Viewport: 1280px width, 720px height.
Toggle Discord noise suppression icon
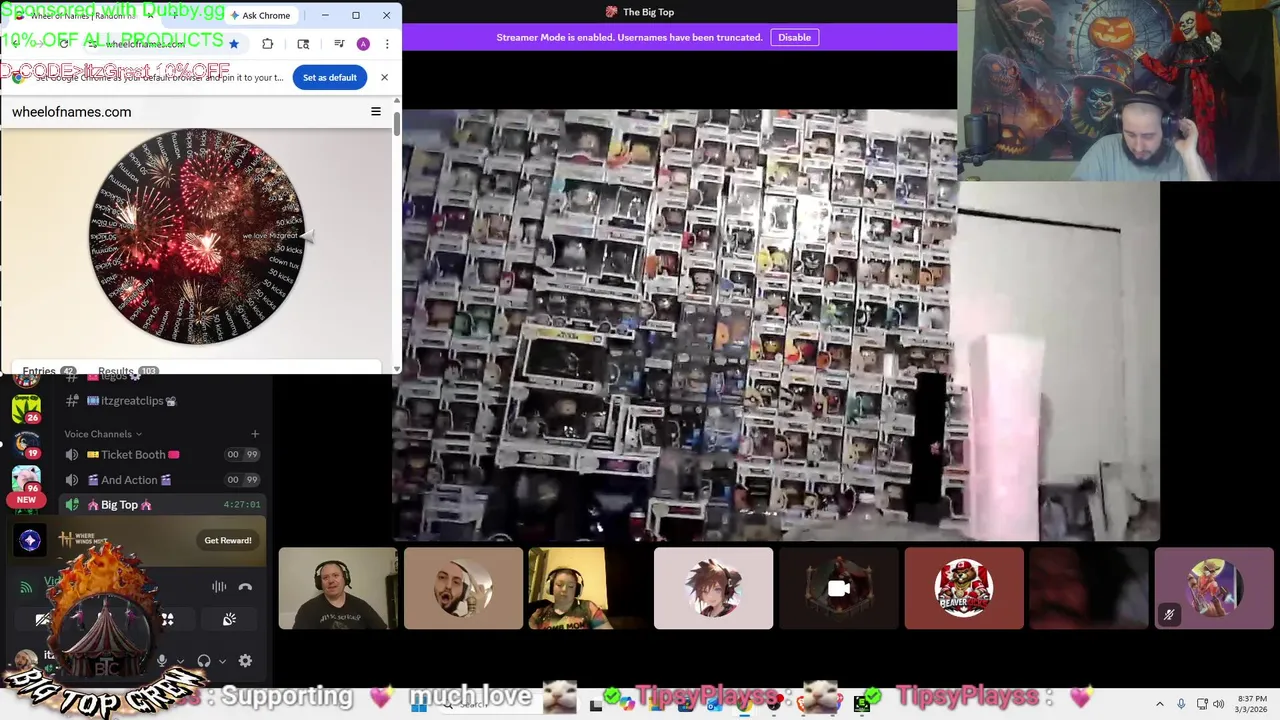pyautogui.click(x=219, y=587)
